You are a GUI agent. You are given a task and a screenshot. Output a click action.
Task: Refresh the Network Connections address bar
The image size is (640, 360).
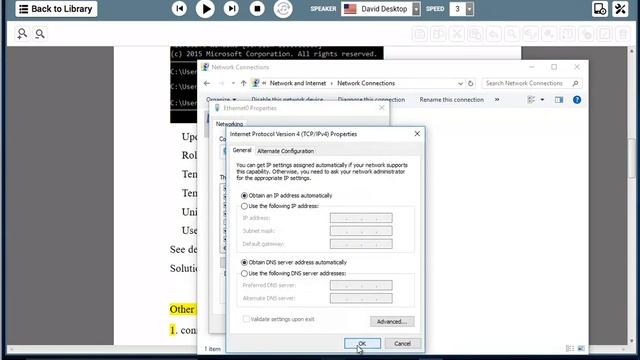470,83
